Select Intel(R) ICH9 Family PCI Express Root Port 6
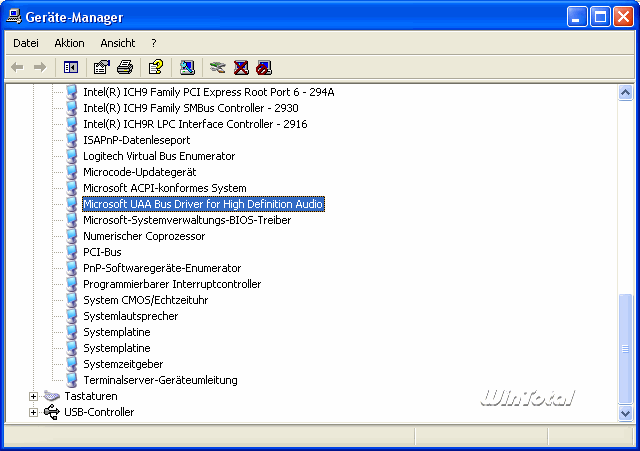This screenshot has width=640, height=451. pyautogui.click(x=209, y=92)
